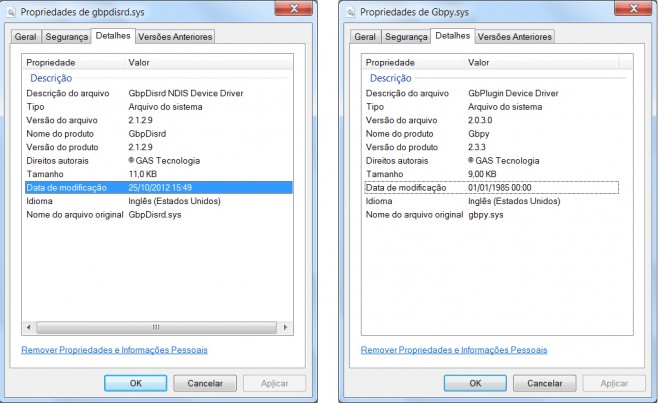Screen dimensions: 658x403
Task: Select Data de modificação row showing 01/01/1985
Action: (491, 187)
